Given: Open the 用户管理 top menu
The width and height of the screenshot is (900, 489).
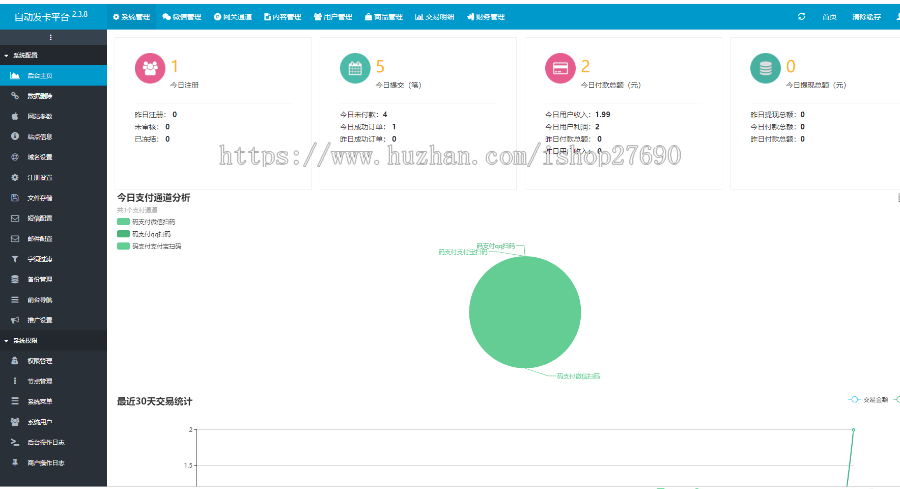Looking at the screenshot, I should [333, 17].
